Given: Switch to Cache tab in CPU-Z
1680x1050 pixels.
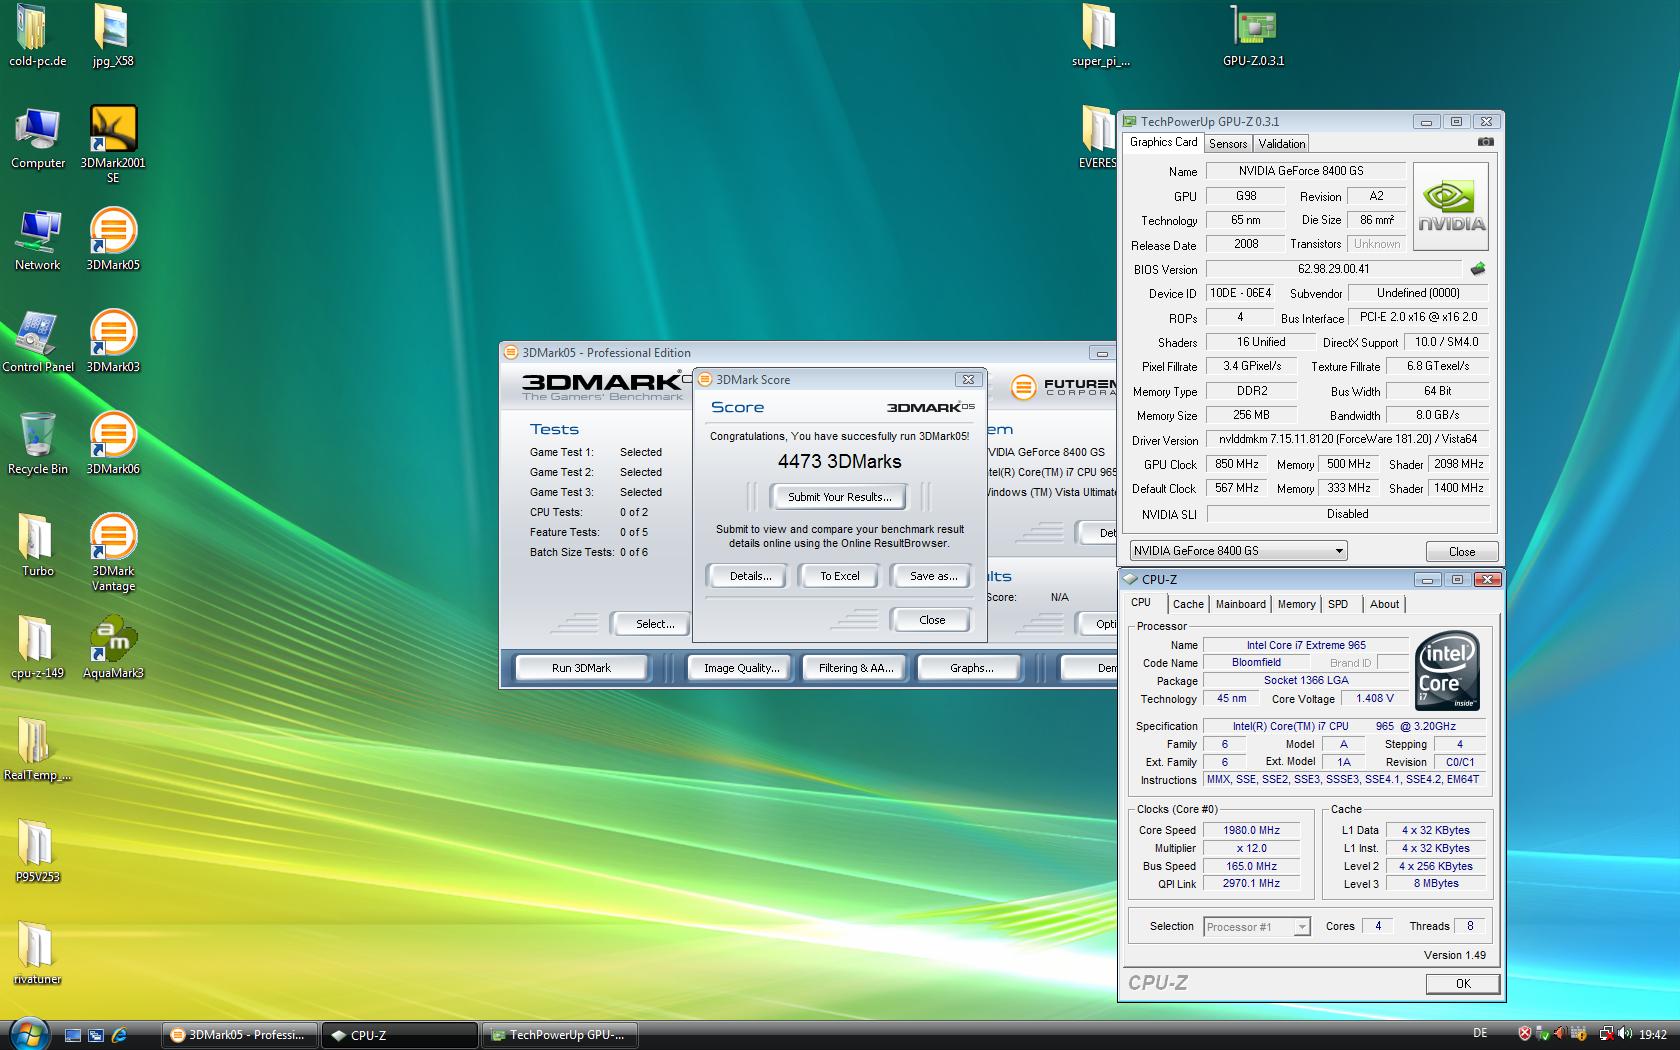Looking at the screenshot, I should coord(1188,604).
